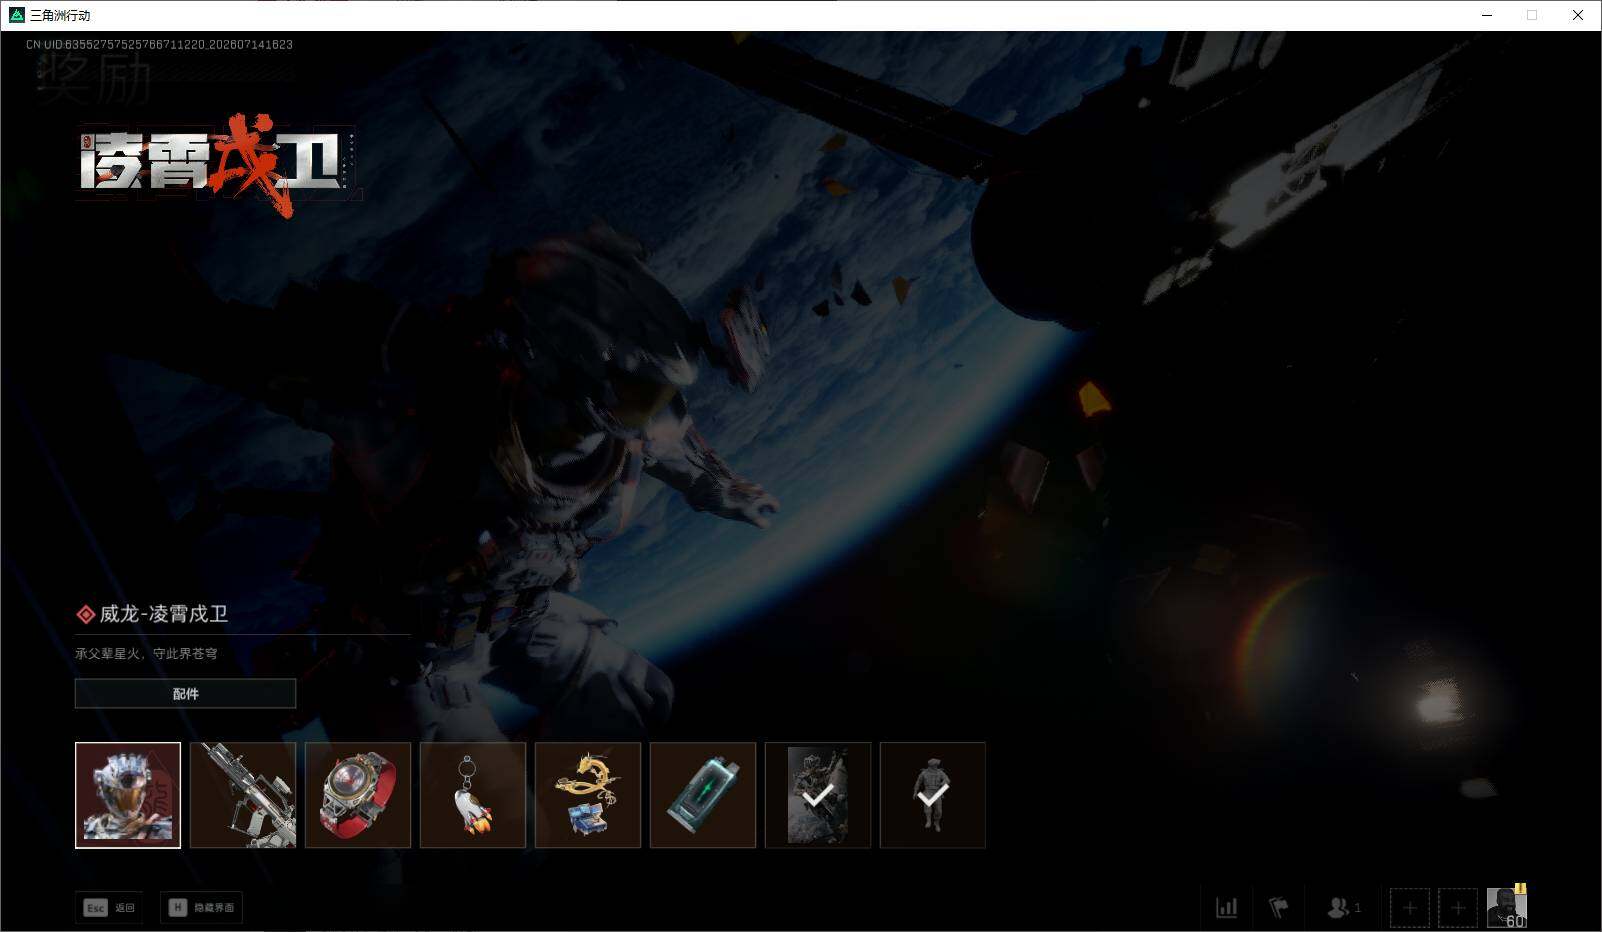Screen dimensions: 1602x932
Task: Select the 威龙 operator skin reward thumbnail
Action: pyautogui.click(x=128, y=795)
